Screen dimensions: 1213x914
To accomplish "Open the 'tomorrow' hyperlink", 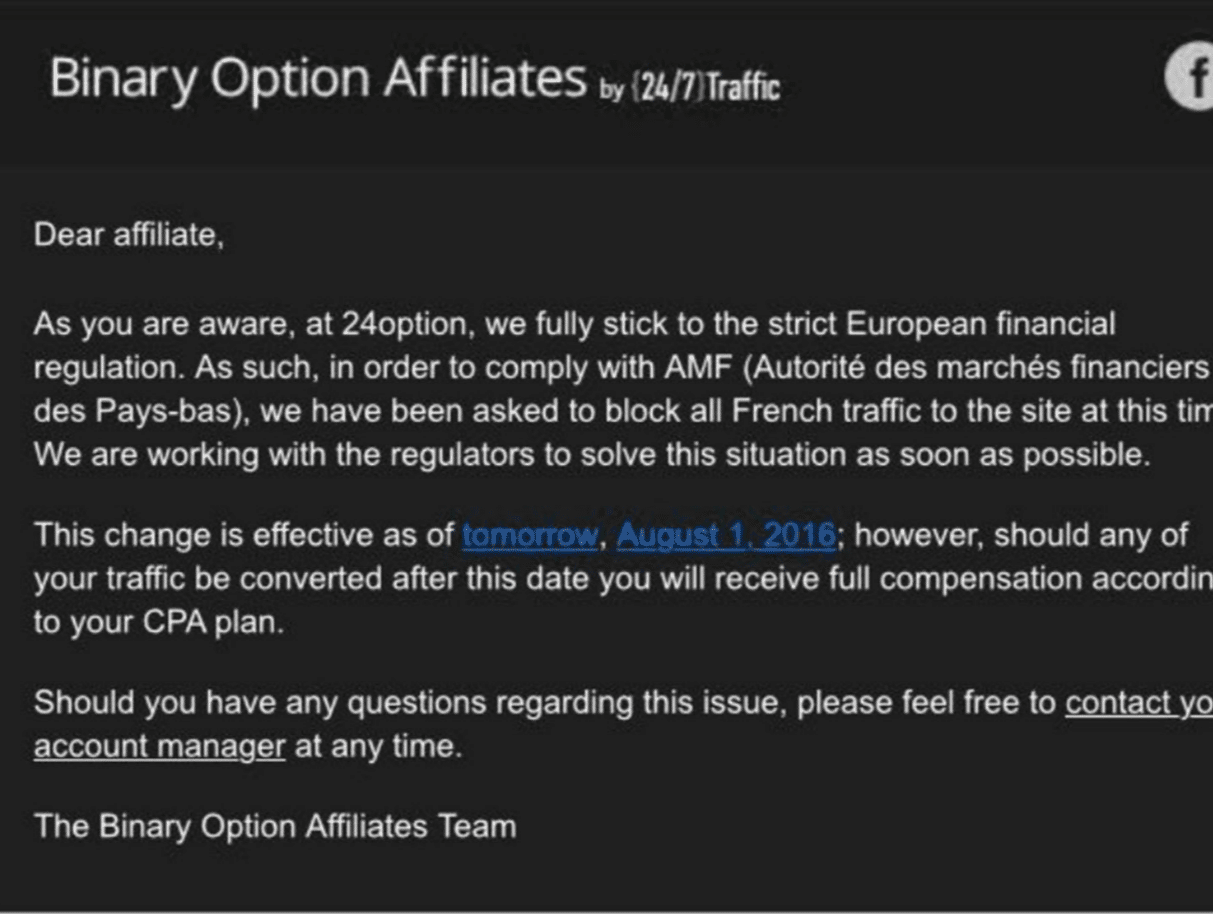I will point(529,536).
